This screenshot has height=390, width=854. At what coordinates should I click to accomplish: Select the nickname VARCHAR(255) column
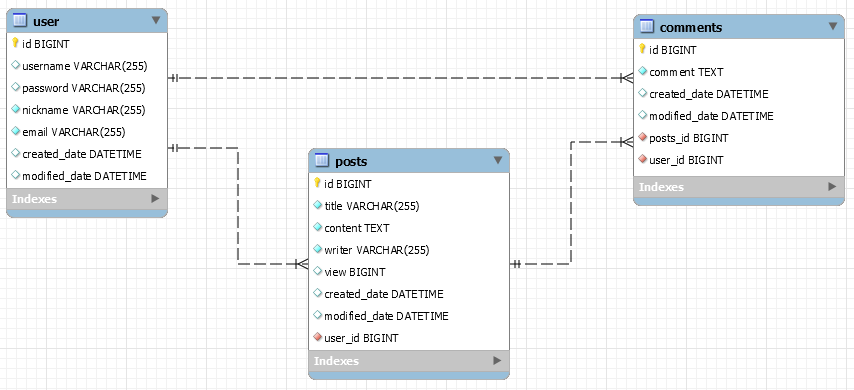coord(84,110)
